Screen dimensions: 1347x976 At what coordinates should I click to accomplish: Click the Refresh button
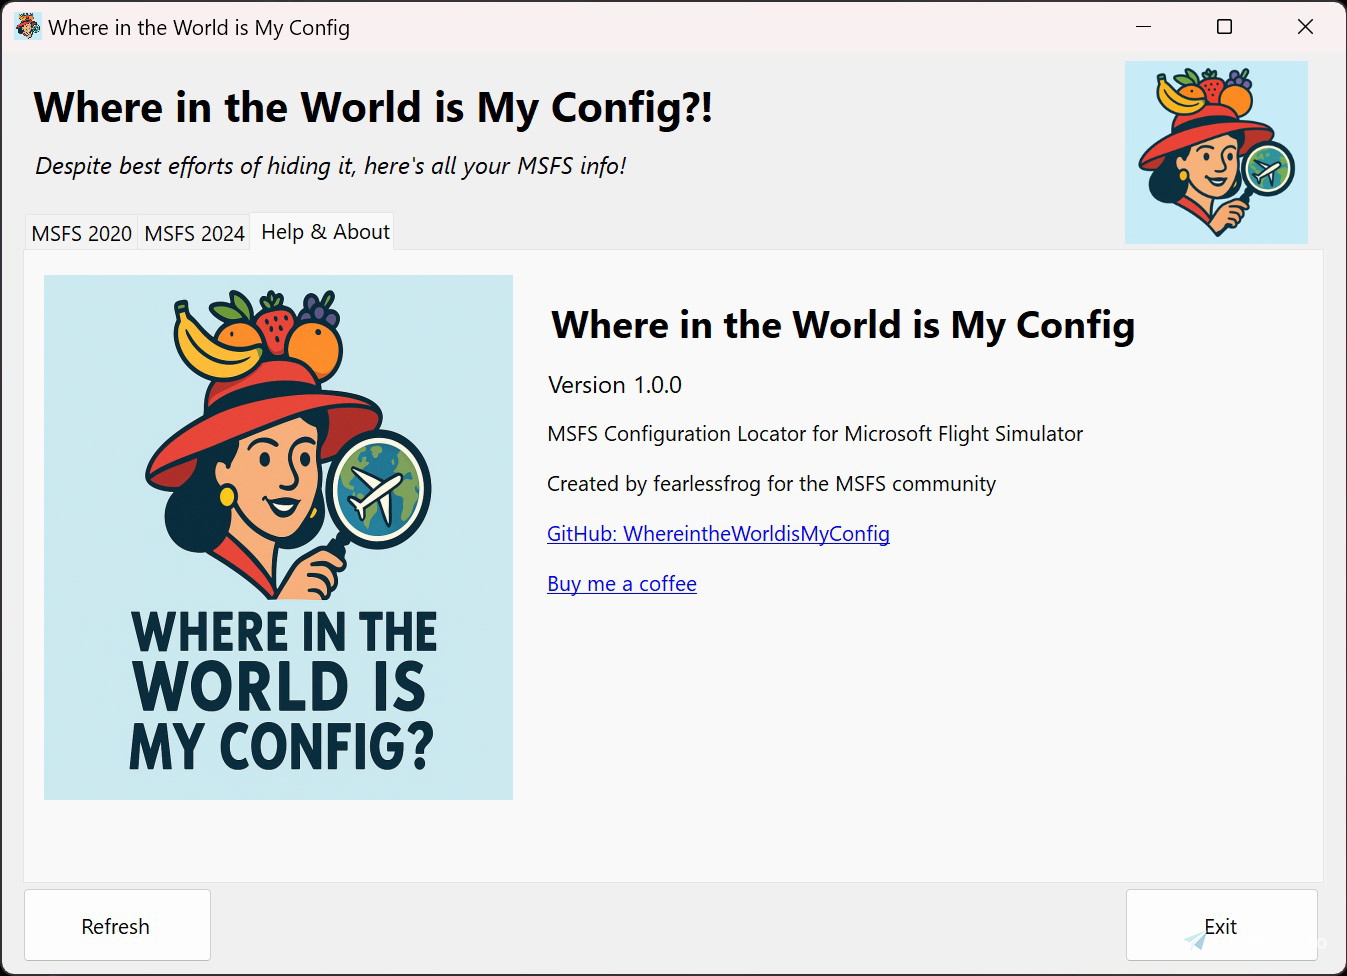coord(116,925)
